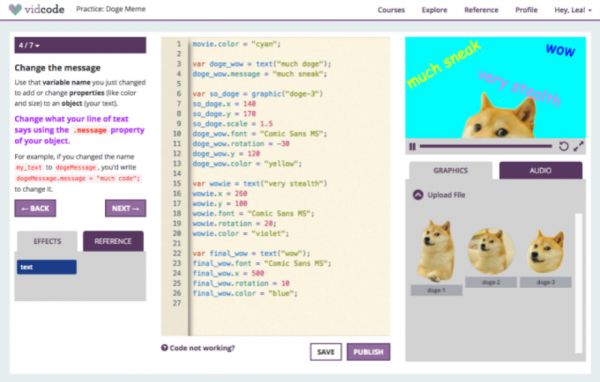
Task: Restart the video with the reload icon
Action: 563,146
